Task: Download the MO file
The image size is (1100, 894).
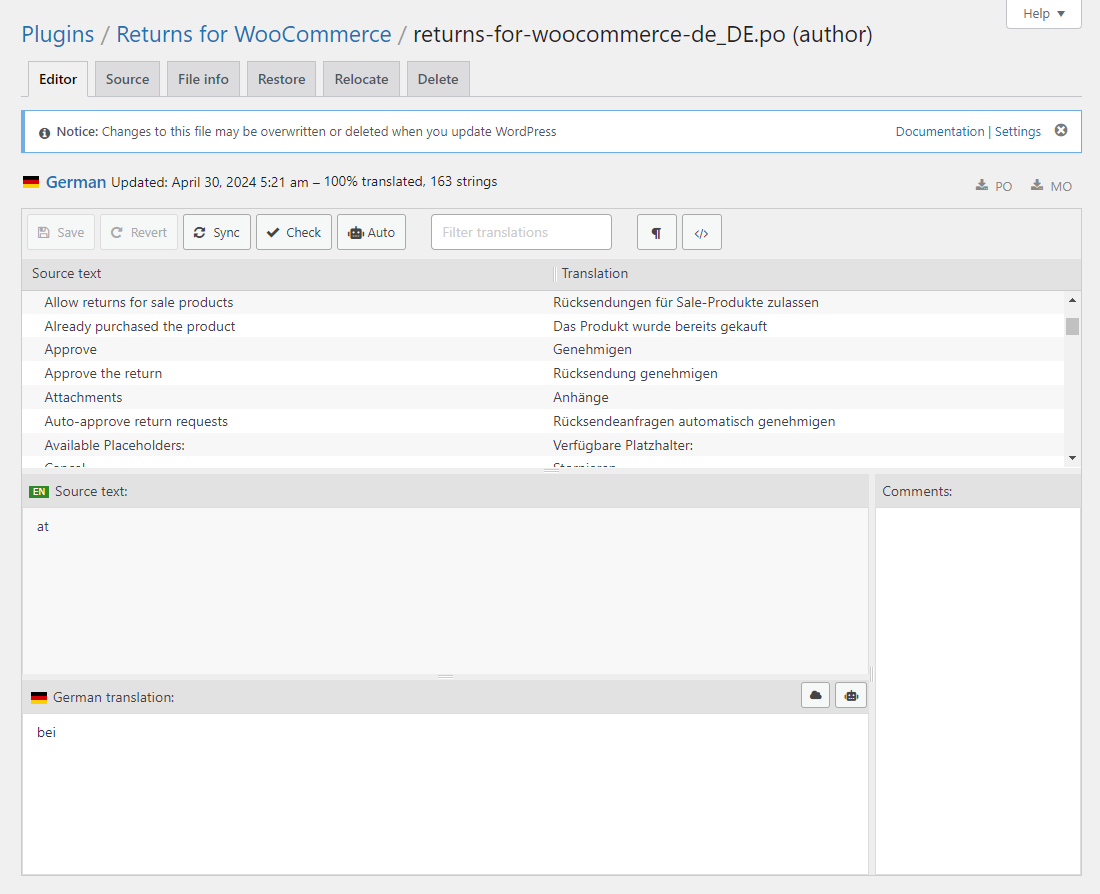Action: coord(1051,186)
